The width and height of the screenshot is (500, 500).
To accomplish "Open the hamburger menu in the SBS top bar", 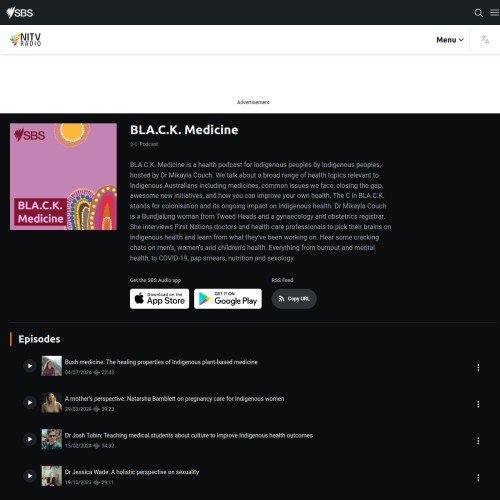I will 495,13.
